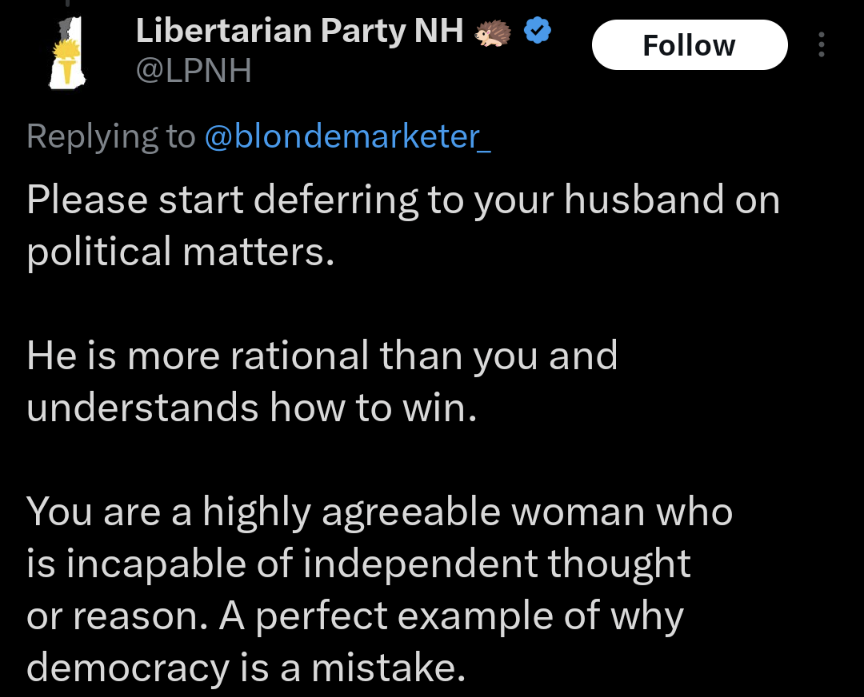Image resolution: width=864 pixels, height=697 pixels.
Task: Open the Libertarian Party NH profile avatar
Action: click(67, 50)
